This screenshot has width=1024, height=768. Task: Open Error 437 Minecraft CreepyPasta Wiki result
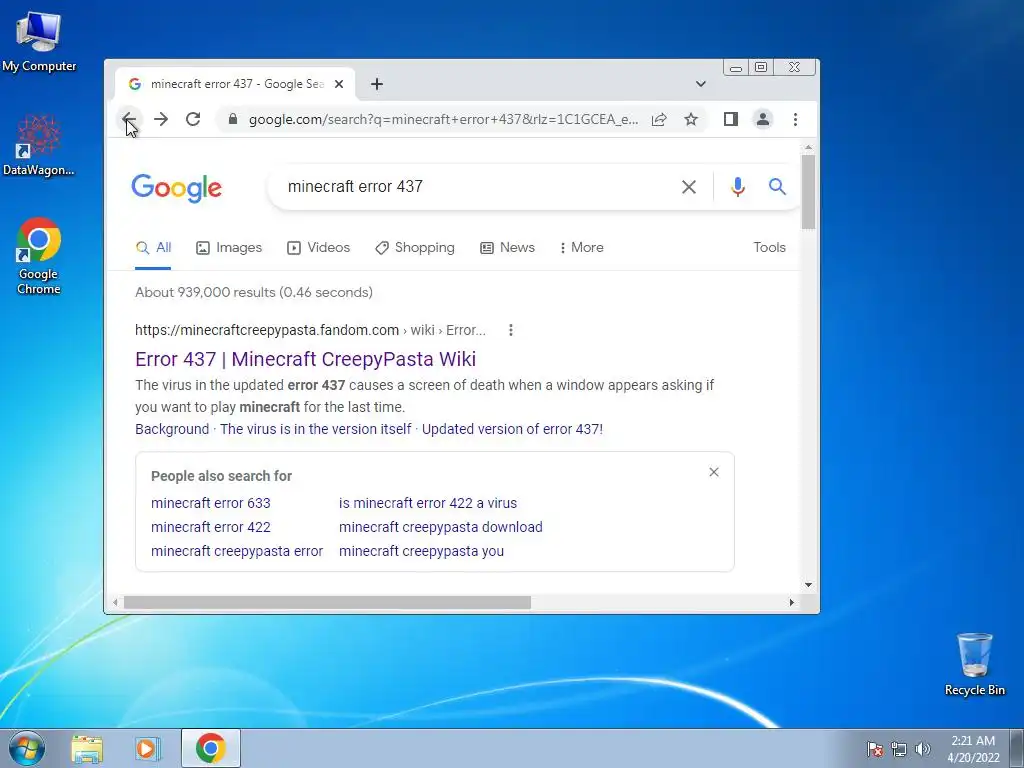(306, 359)
